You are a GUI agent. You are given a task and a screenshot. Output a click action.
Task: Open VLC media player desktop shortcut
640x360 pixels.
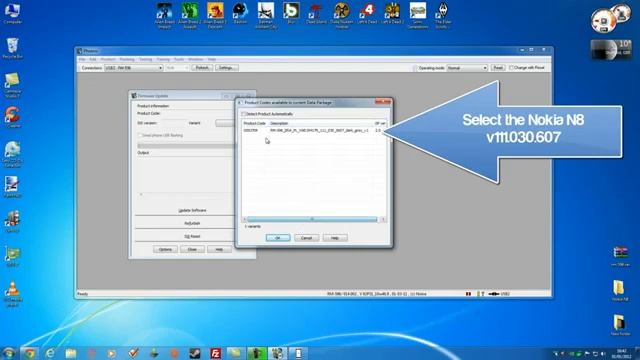pyautogui.click(x=12, y=294)
